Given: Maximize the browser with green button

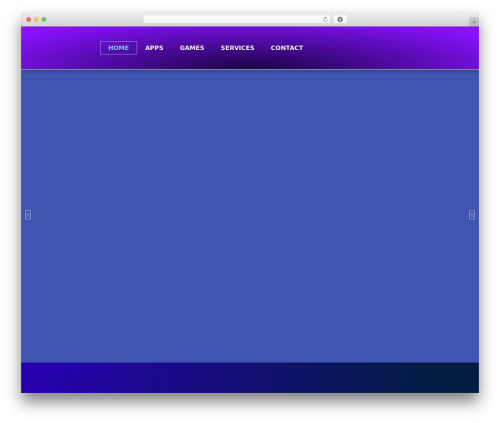Looking at the screenshot, I should coord(44,19).
